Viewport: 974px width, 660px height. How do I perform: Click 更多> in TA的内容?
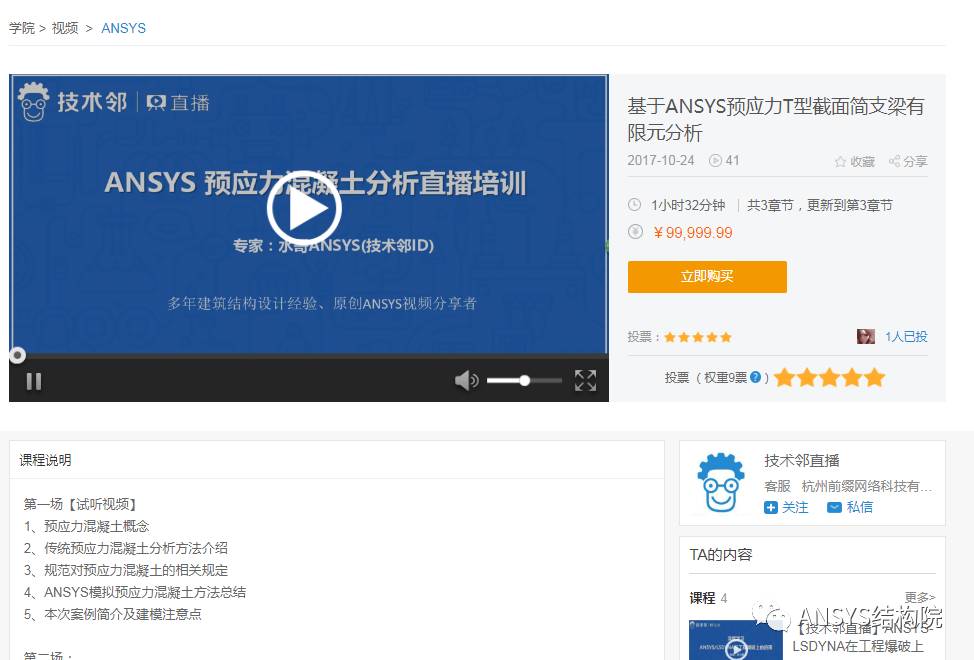[x=920, y=597]
